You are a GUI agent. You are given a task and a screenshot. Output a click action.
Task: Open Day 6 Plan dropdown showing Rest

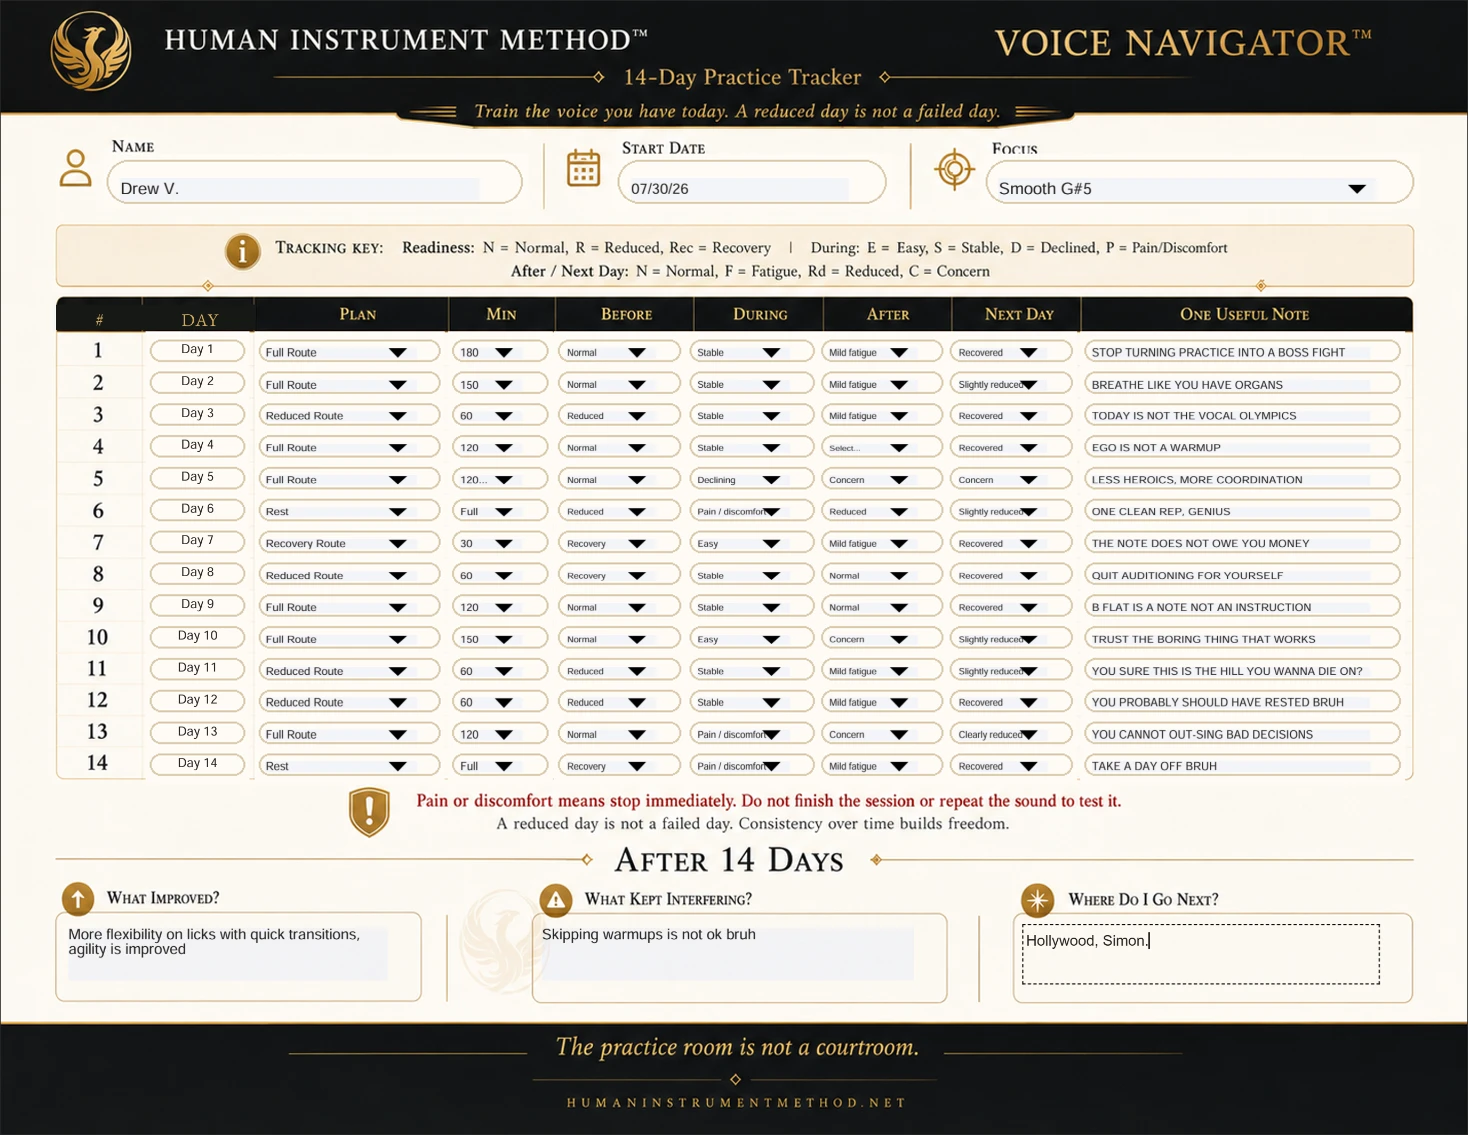[x=348, y=511]
